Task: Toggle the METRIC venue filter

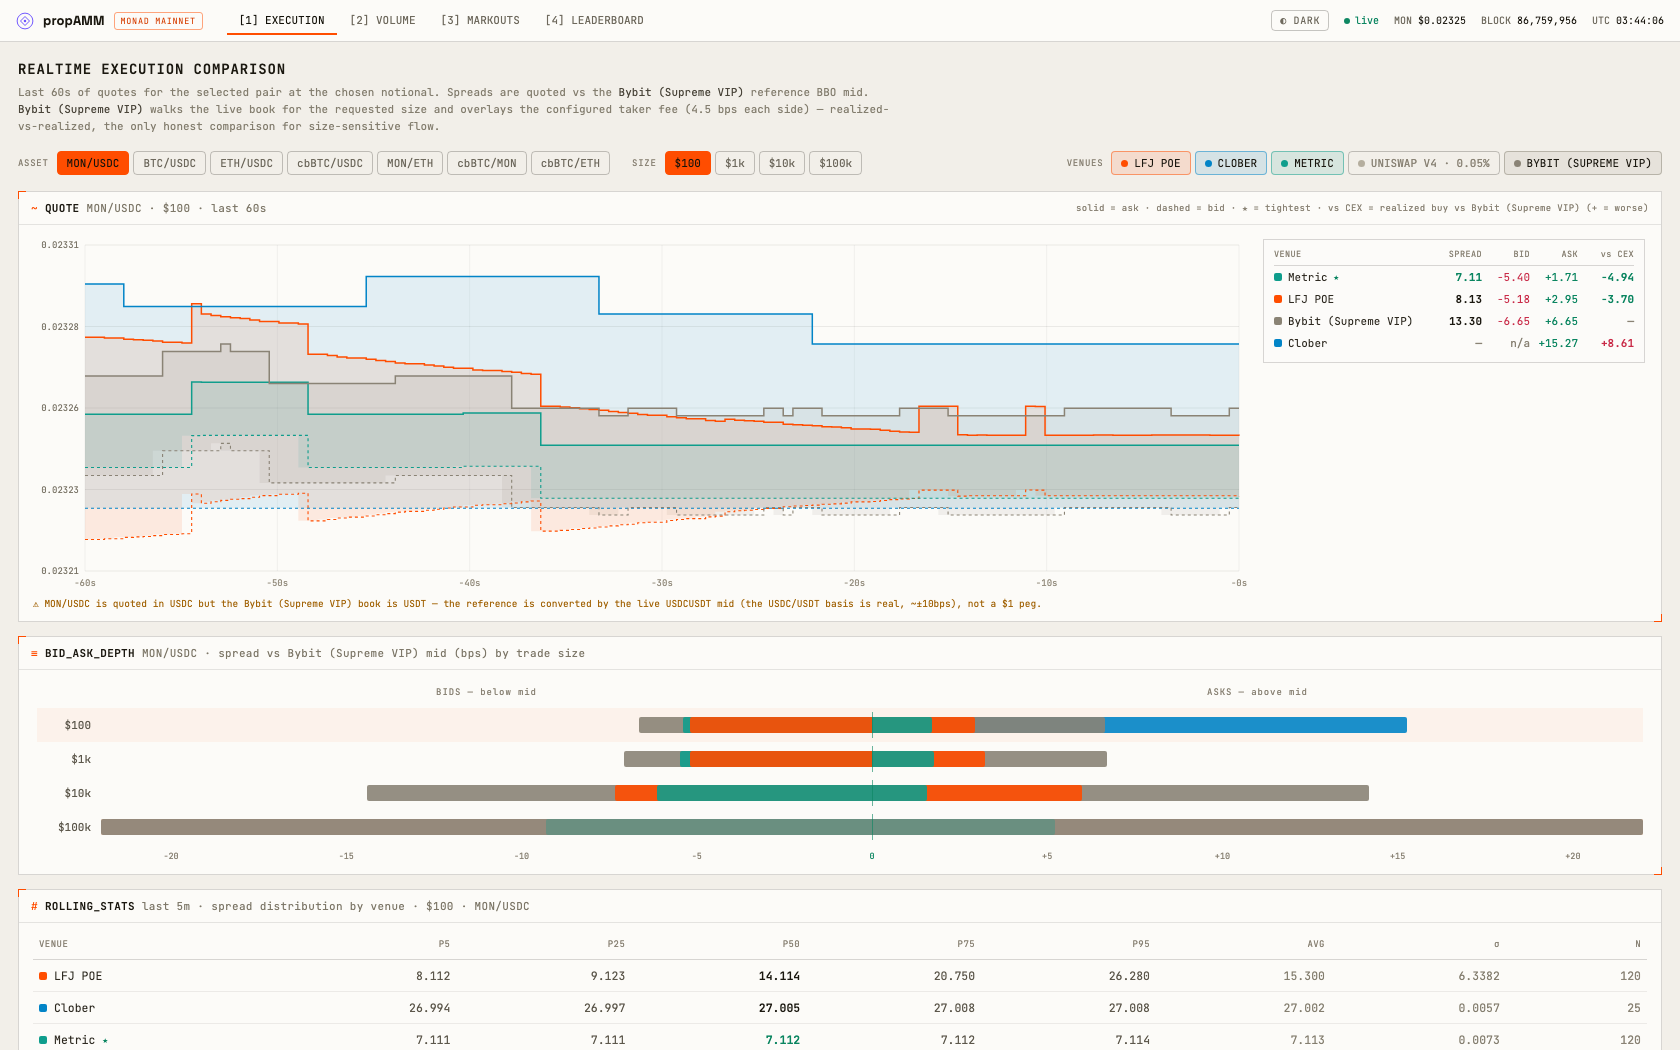Action: pos(1307,163)
